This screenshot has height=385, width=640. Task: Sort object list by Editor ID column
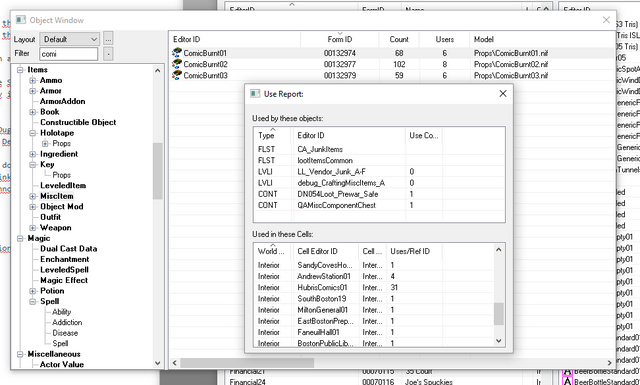click(x=235, y=39)
